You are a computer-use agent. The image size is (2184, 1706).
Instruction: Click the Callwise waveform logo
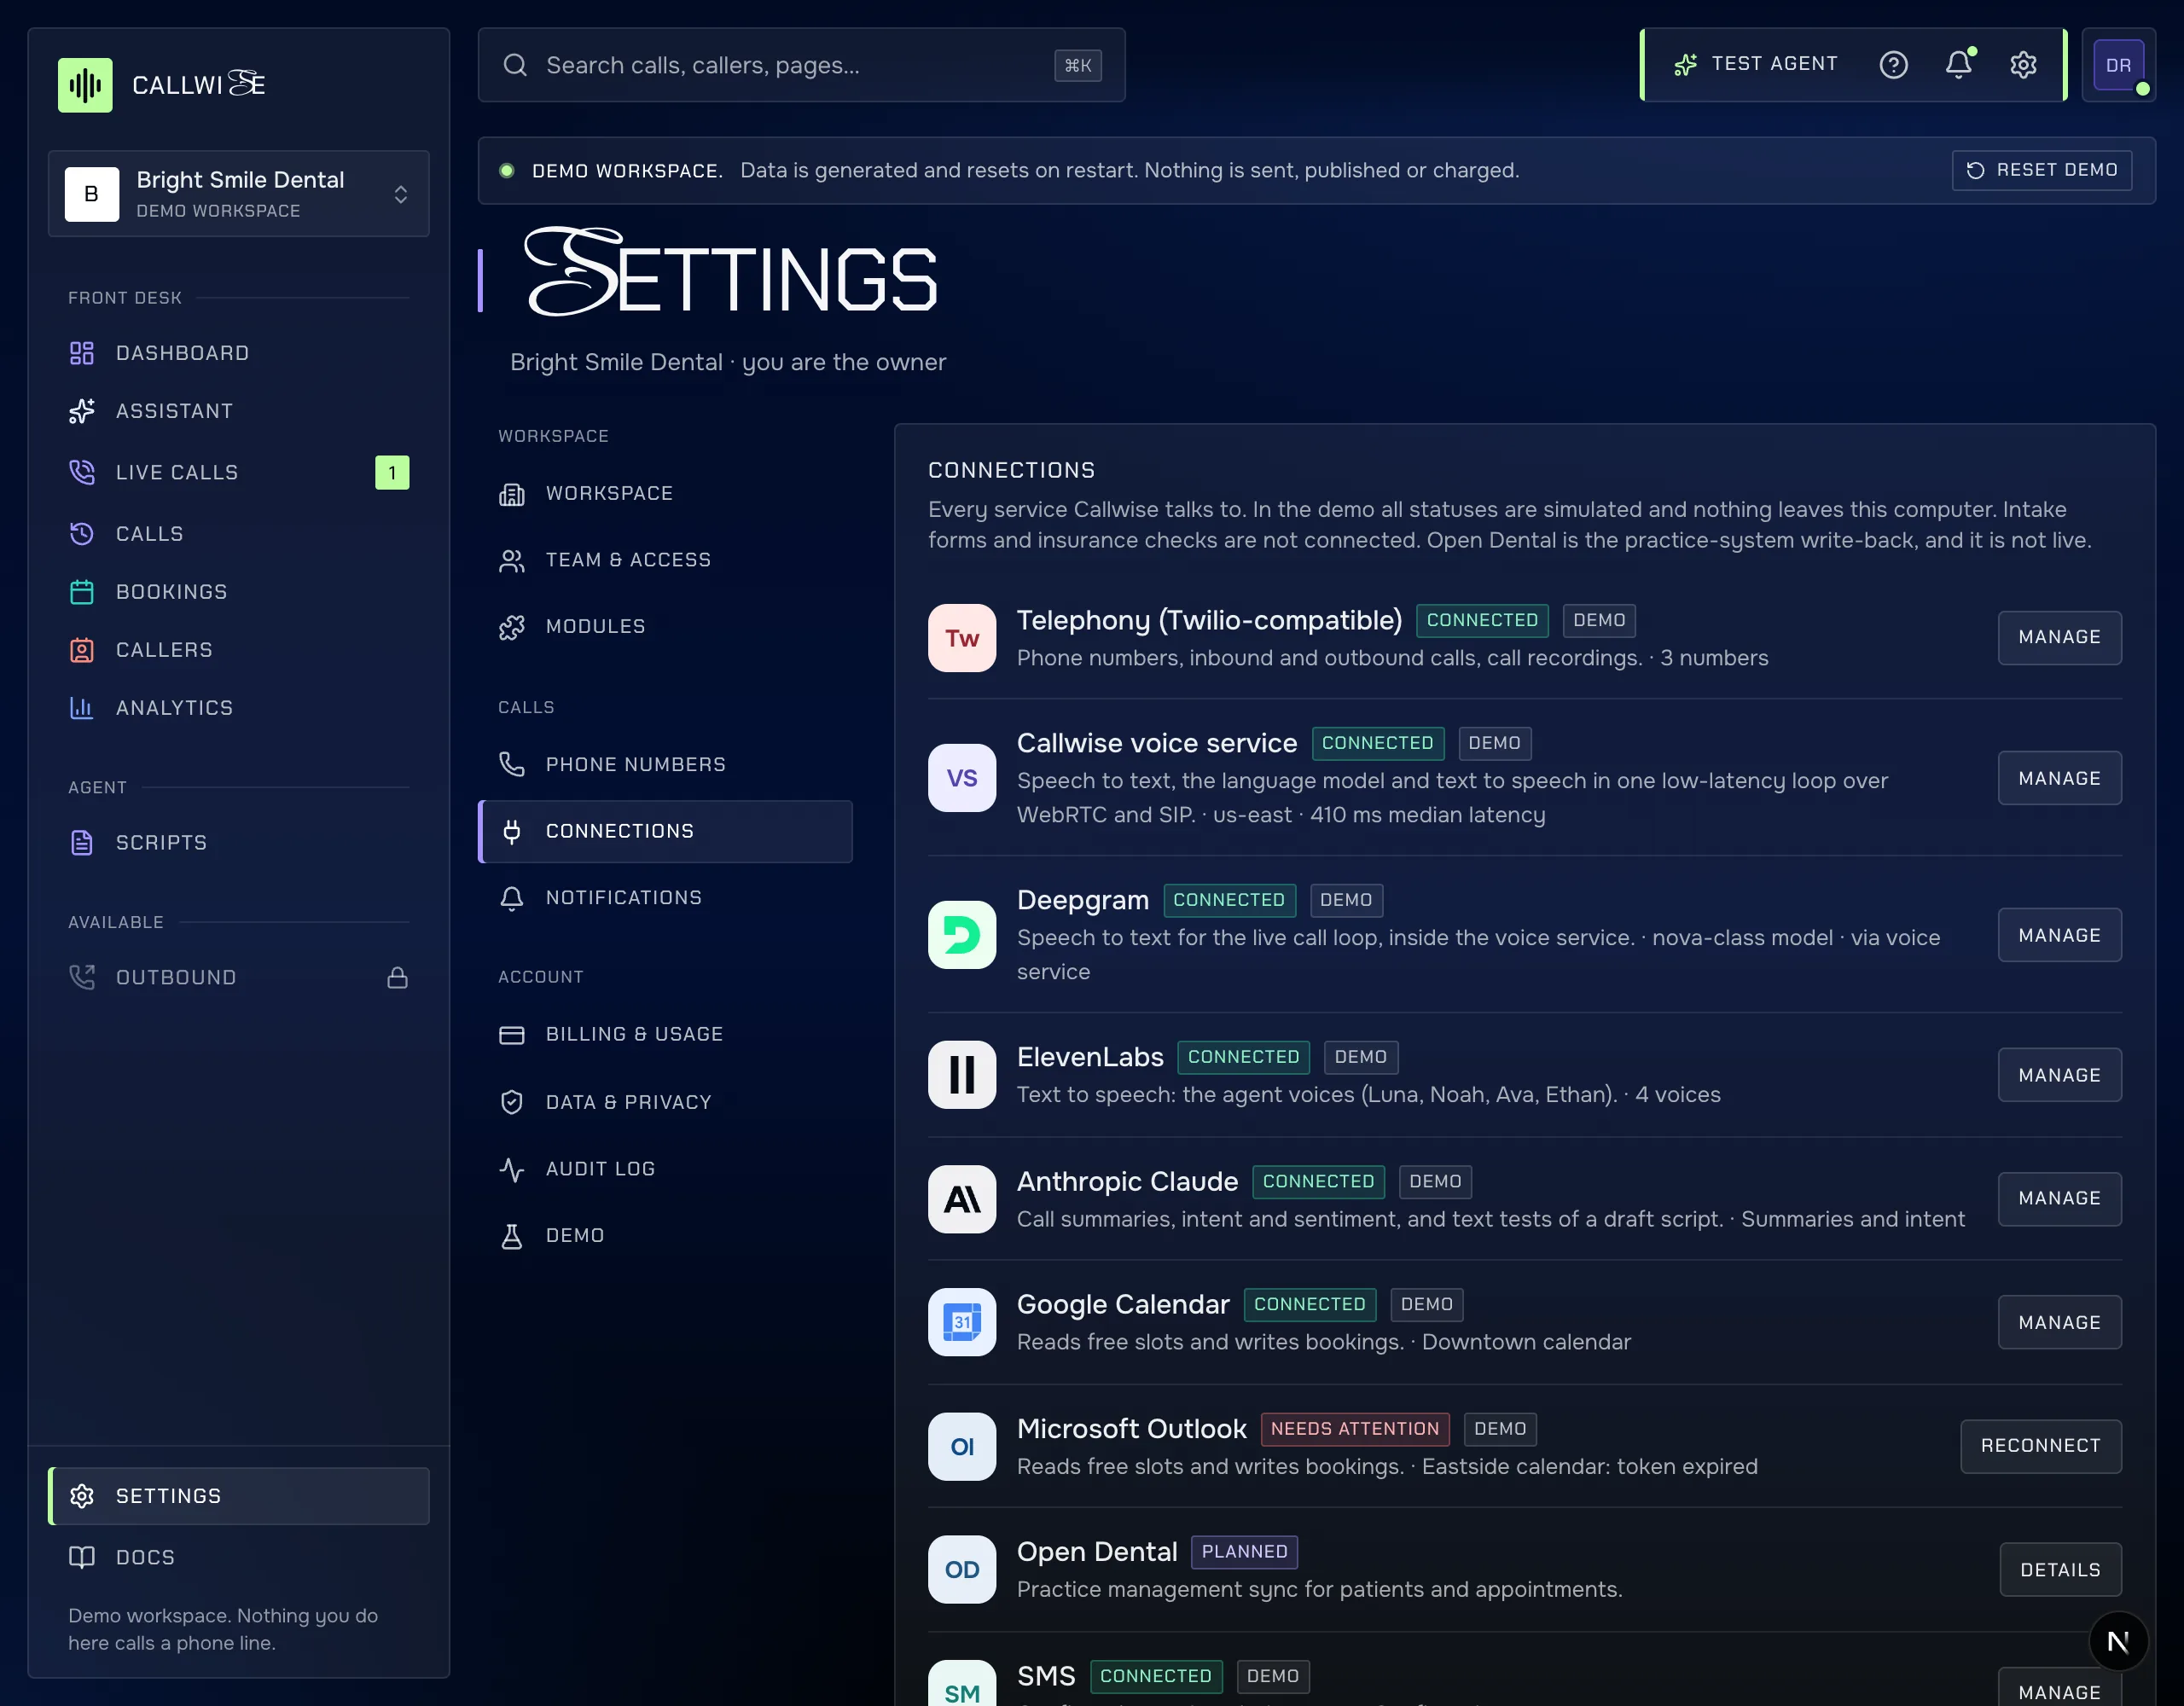point(85,85)
